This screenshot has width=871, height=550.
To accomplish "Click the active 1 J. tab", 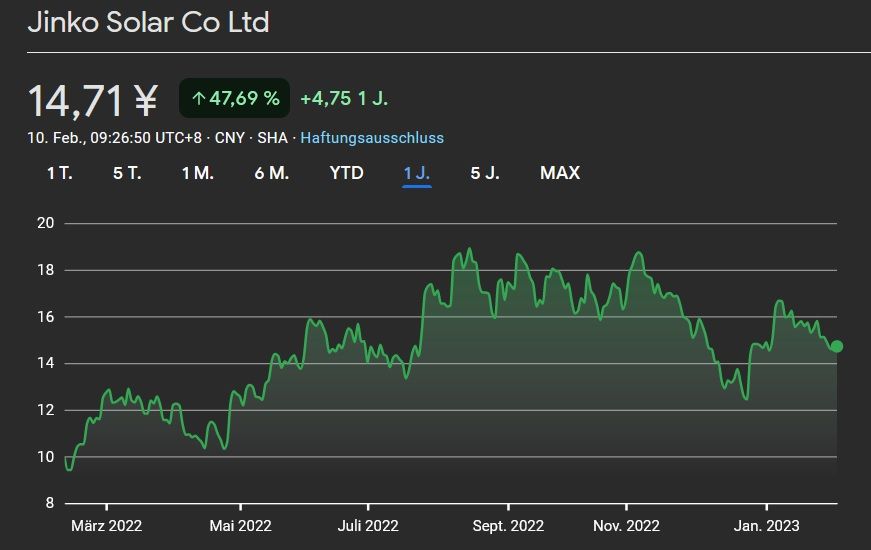I will pos(417,173).
